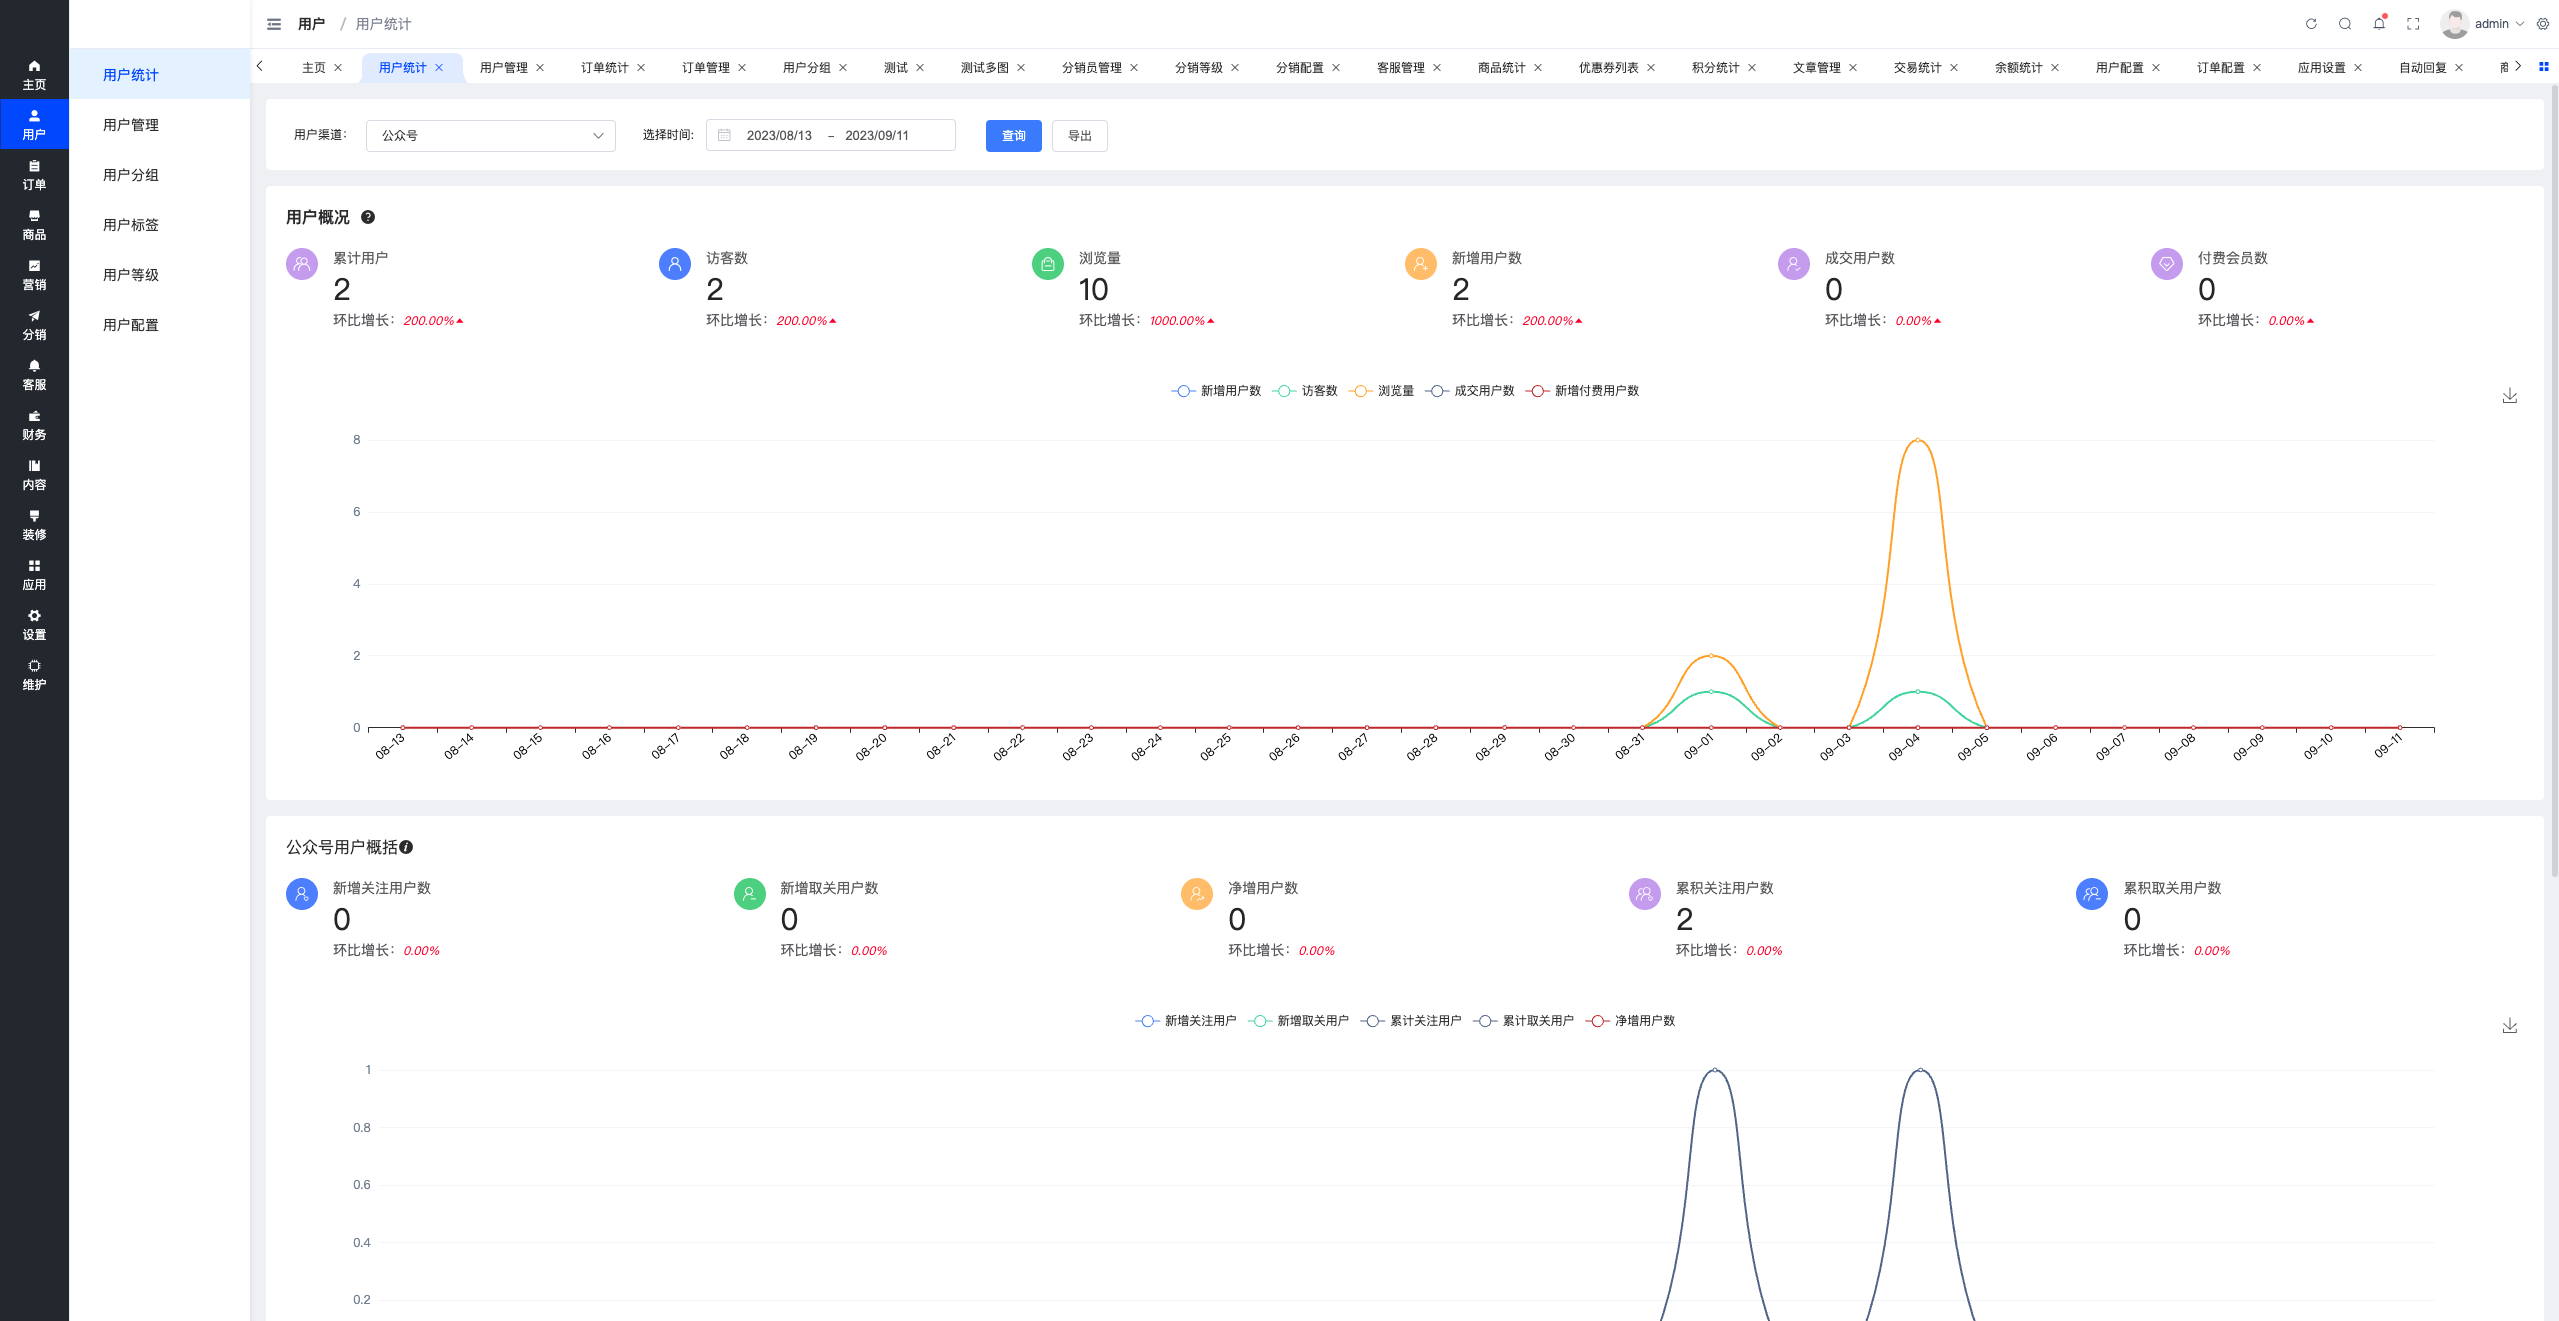Viewport: 2559px width, 1321px height.
Task: Open the 用户渠道 公众号 dropdown
Action: click(x=491, y=136)
